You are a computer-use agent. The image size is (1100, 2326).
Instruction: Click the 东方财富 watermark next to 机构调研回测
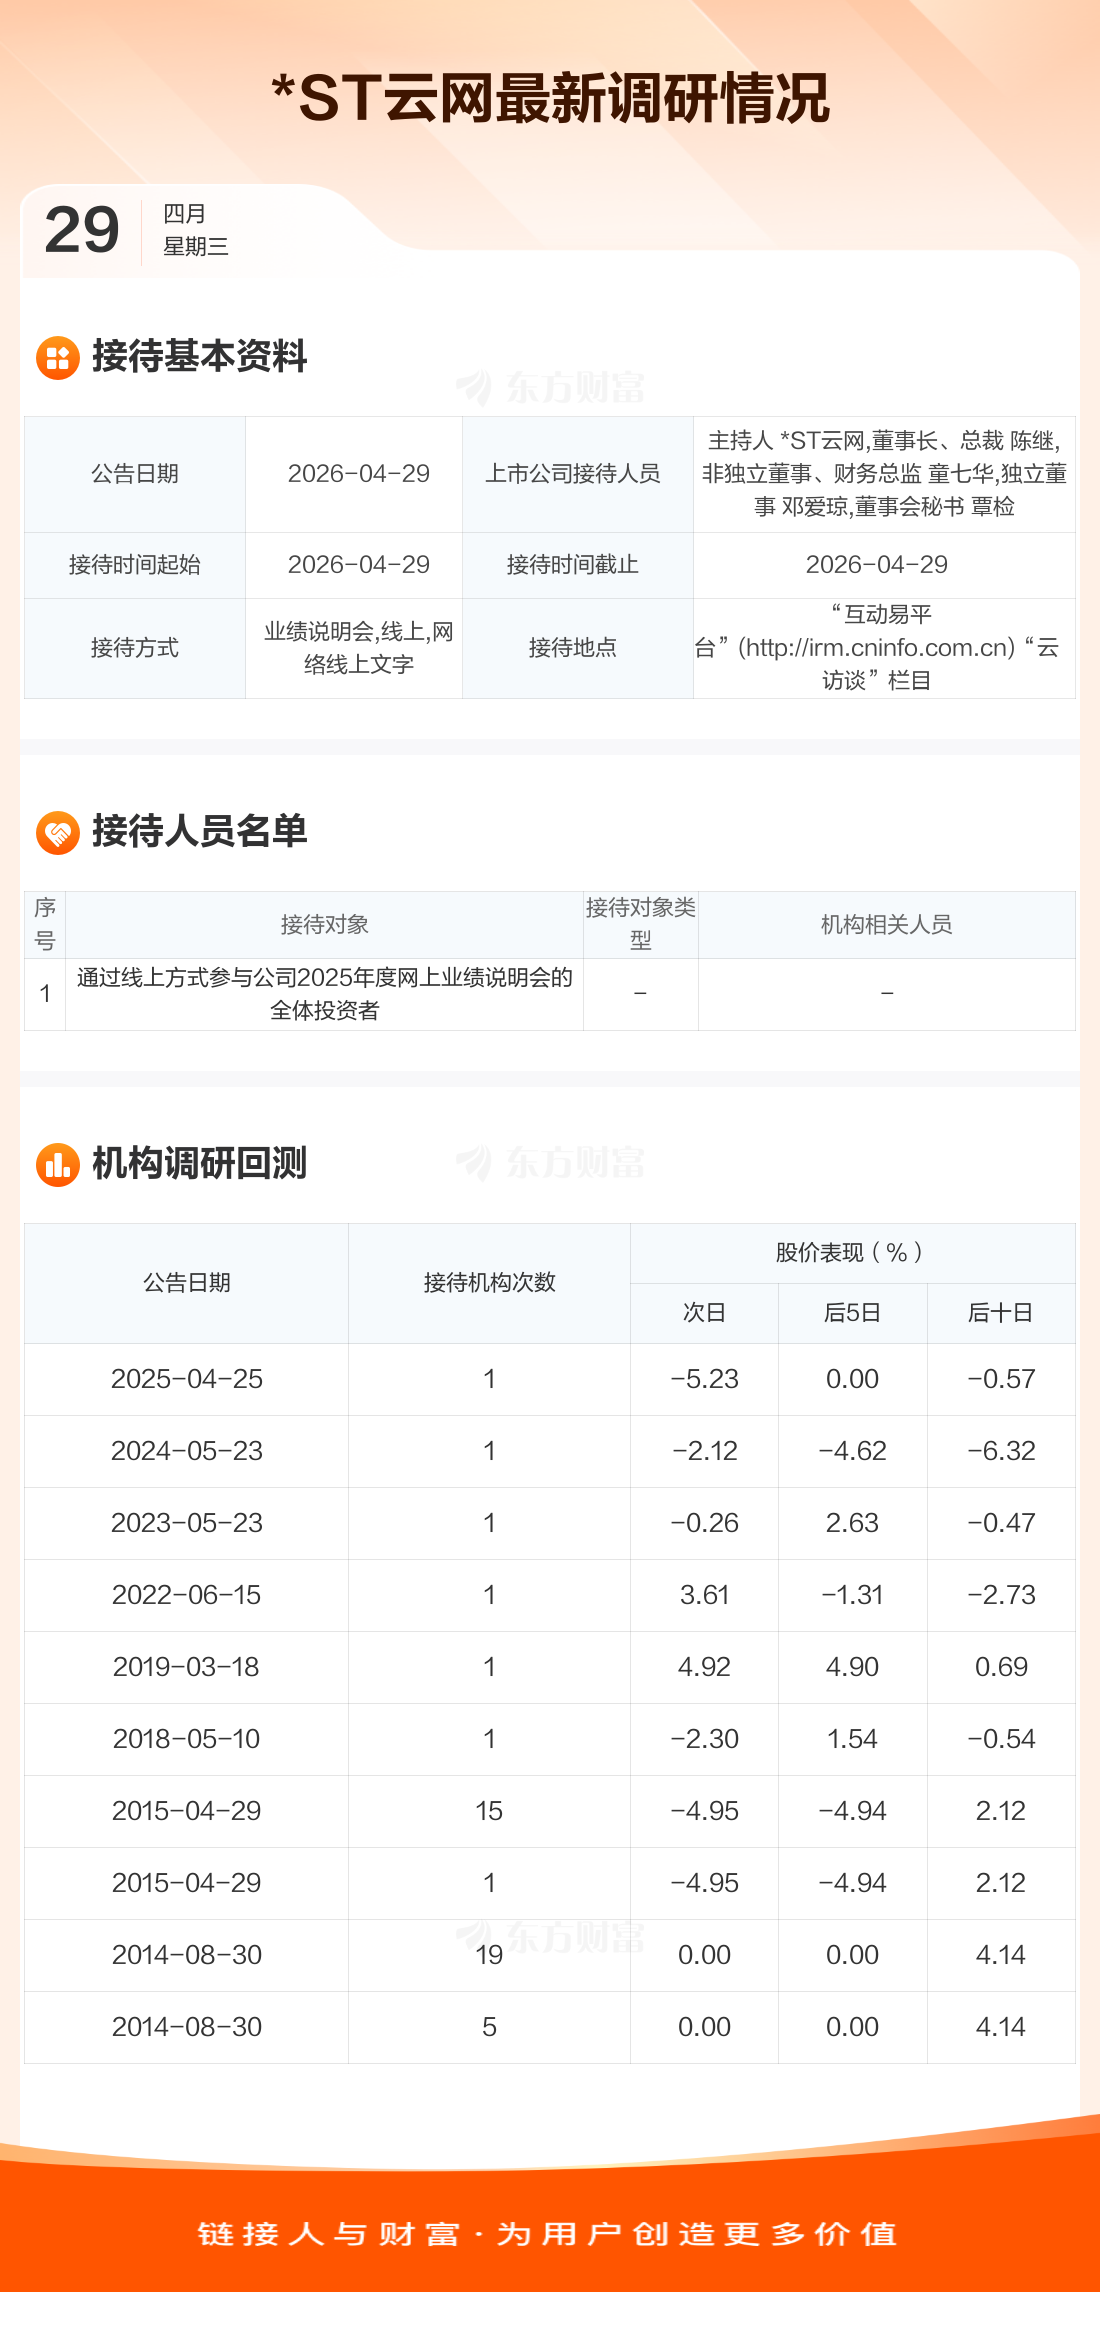tap(551, 1163)
